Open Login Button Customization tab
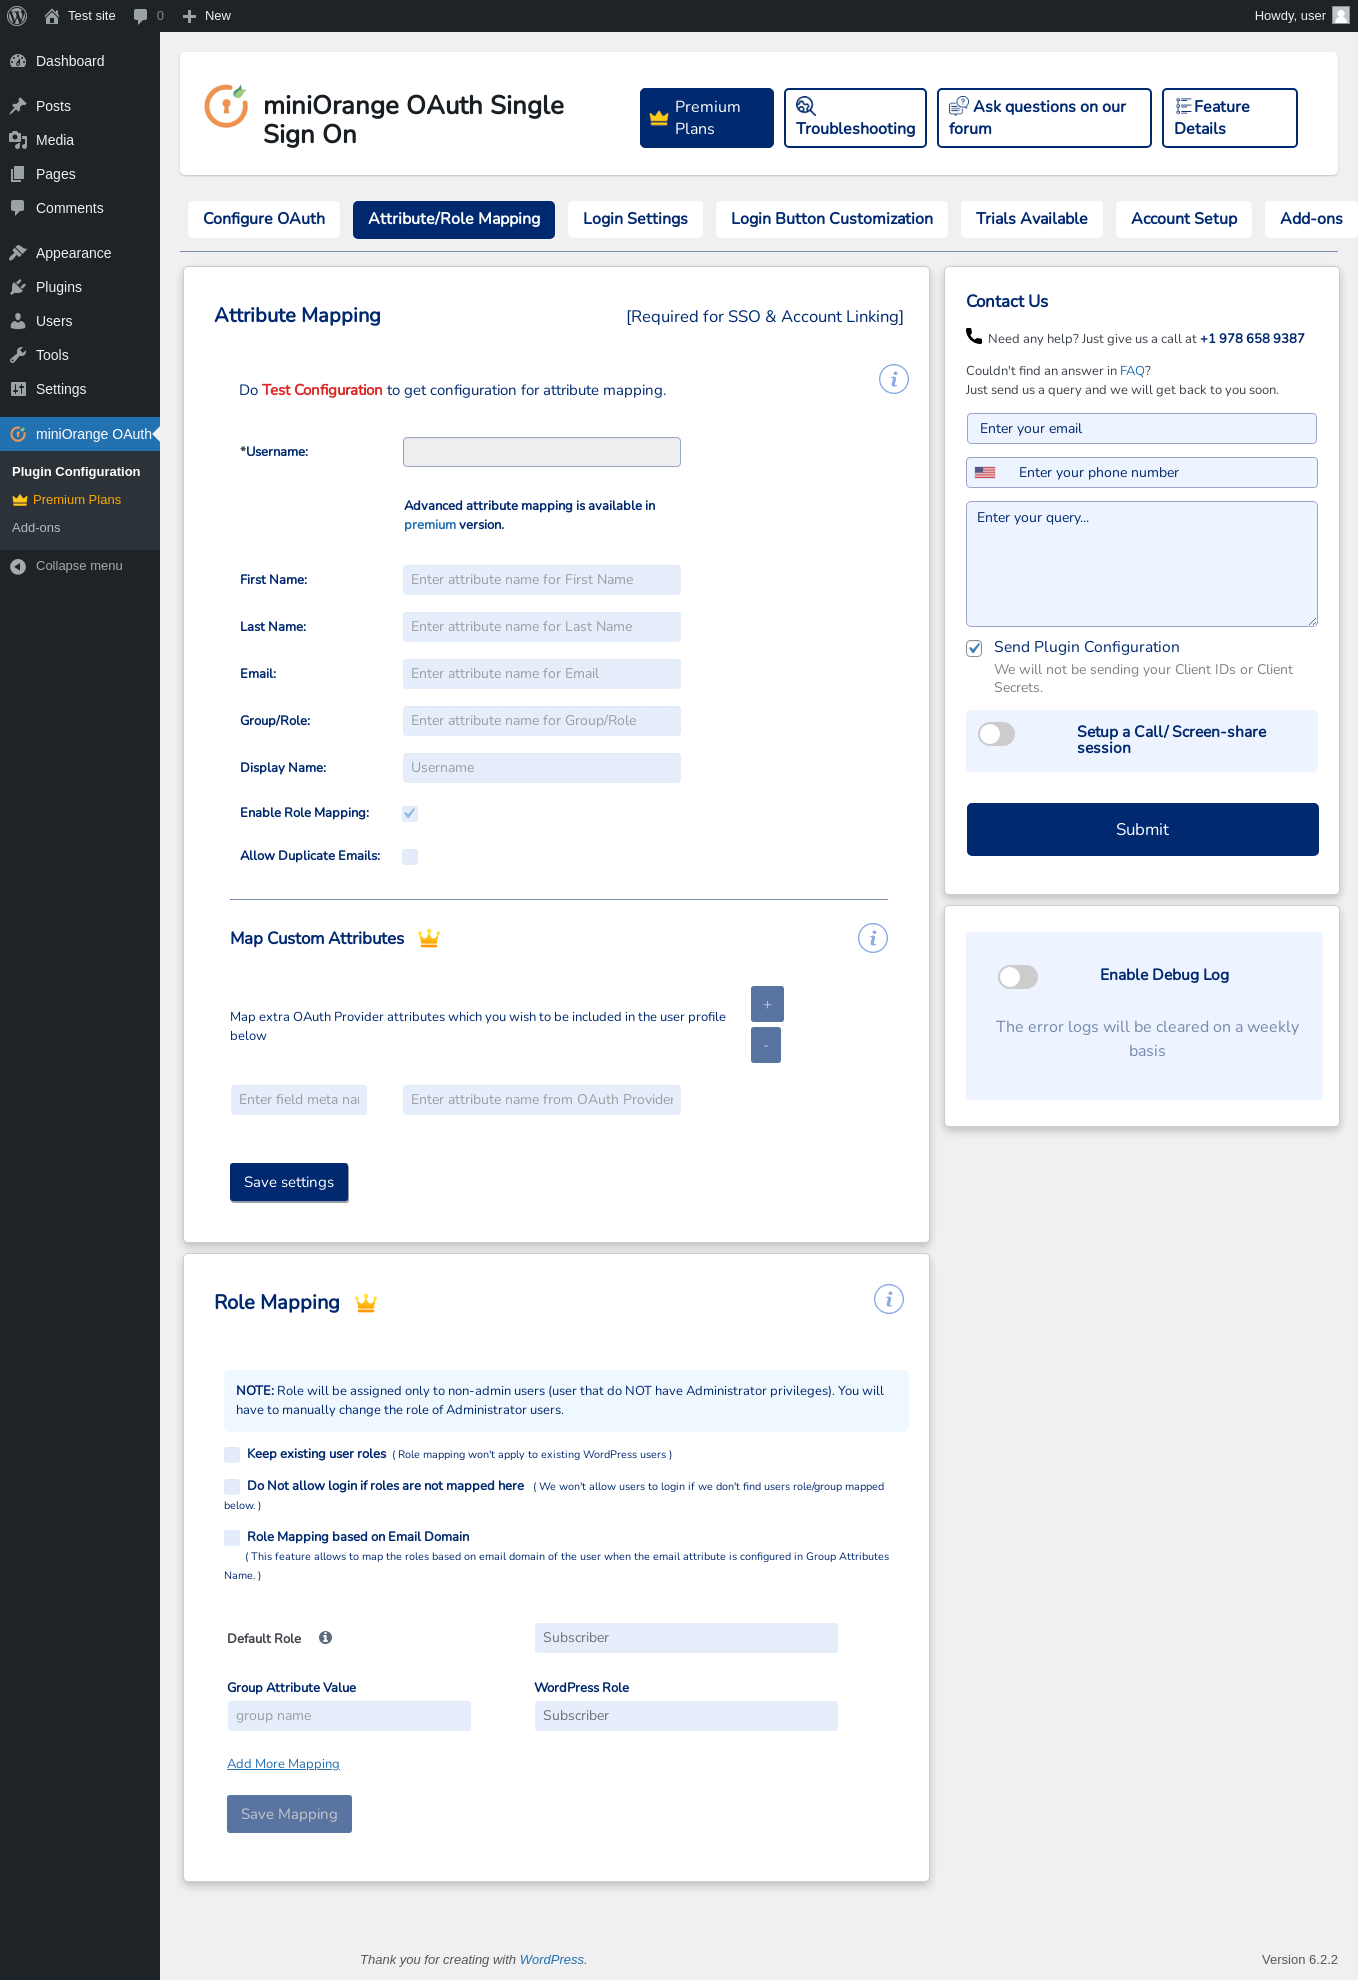Image resolution: width=1358 pixels, height=1980 pixels. (x=832, y=219)
